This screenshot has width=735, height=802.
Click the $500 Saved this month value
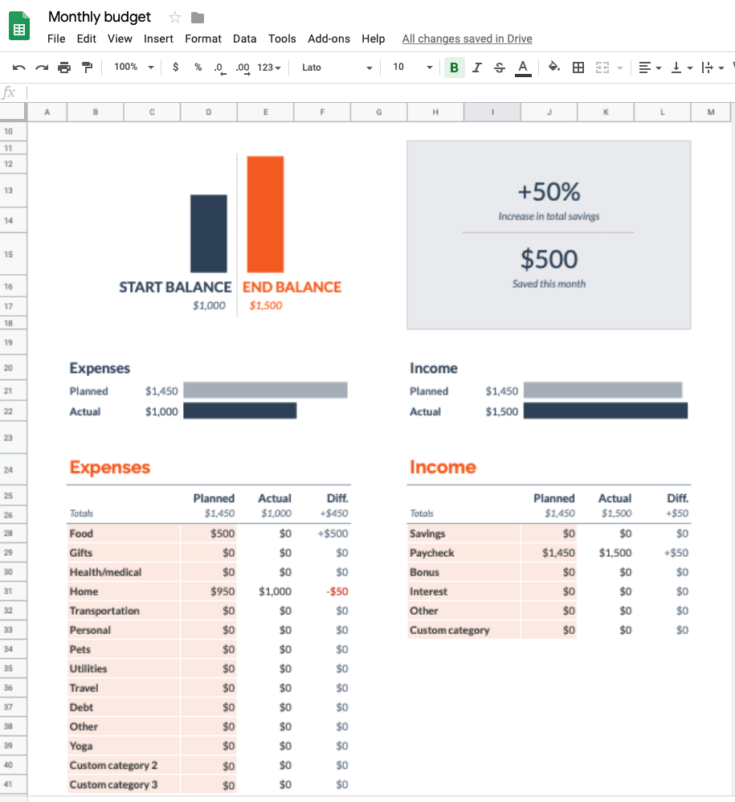[x=549, y=259]
